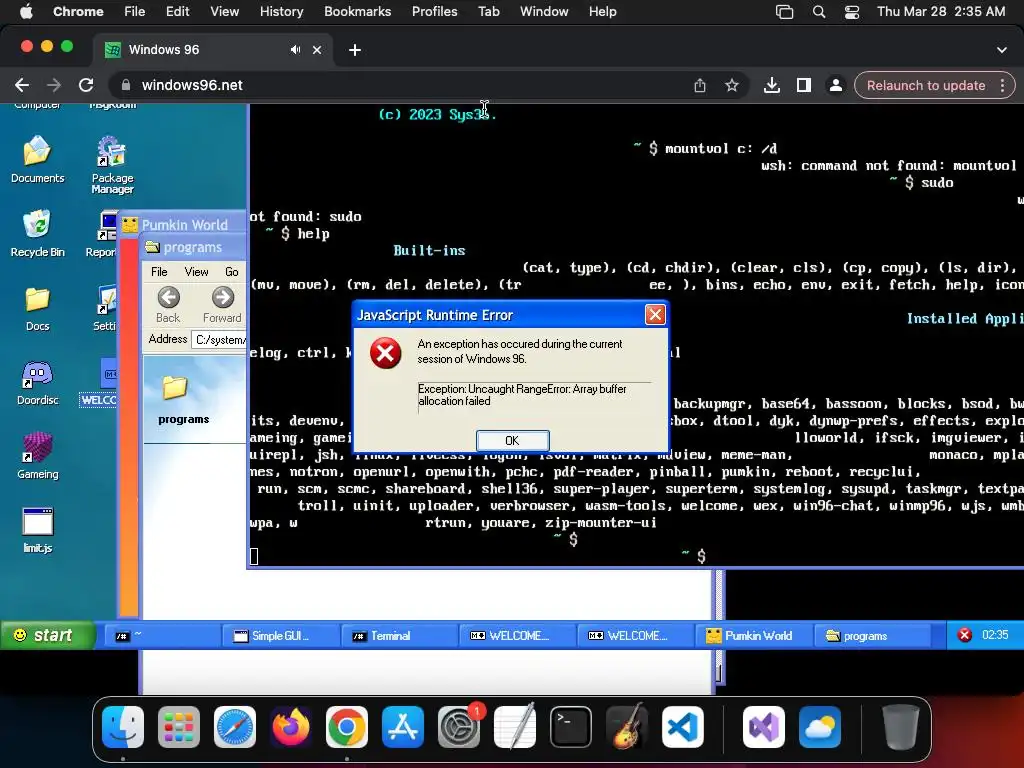Mute the Windows 96 tab audio
Screen dimensions: 1024x768
(295, 50)
